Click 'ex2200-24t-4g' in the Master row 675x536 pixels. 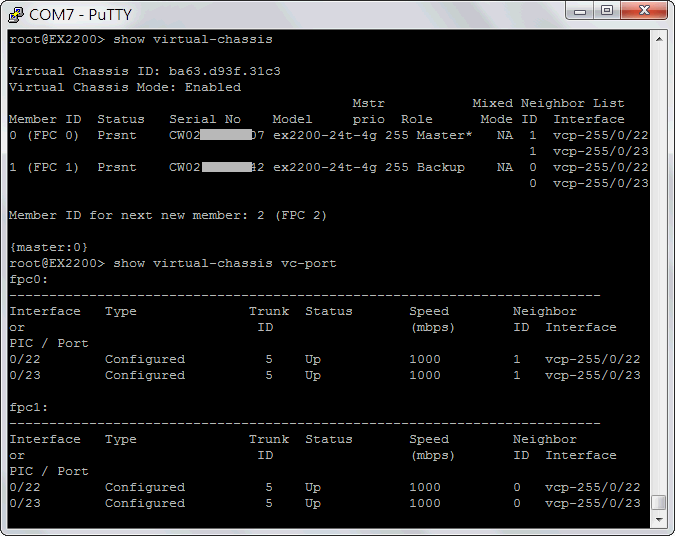point(325,135)
